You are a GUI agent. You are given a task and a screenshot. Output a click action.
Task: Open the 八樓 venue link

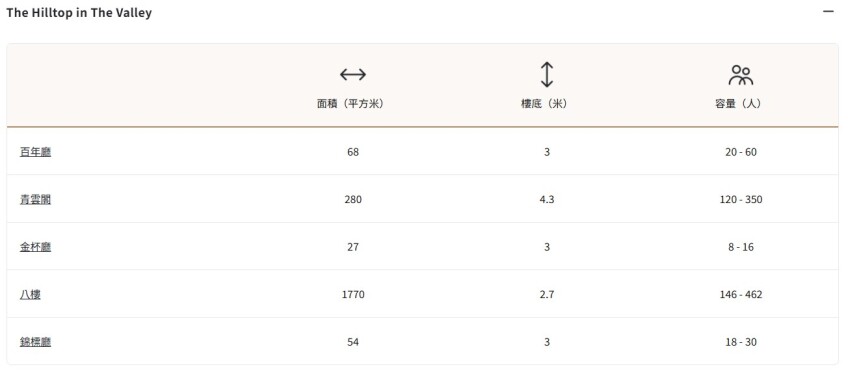(30, 295)
